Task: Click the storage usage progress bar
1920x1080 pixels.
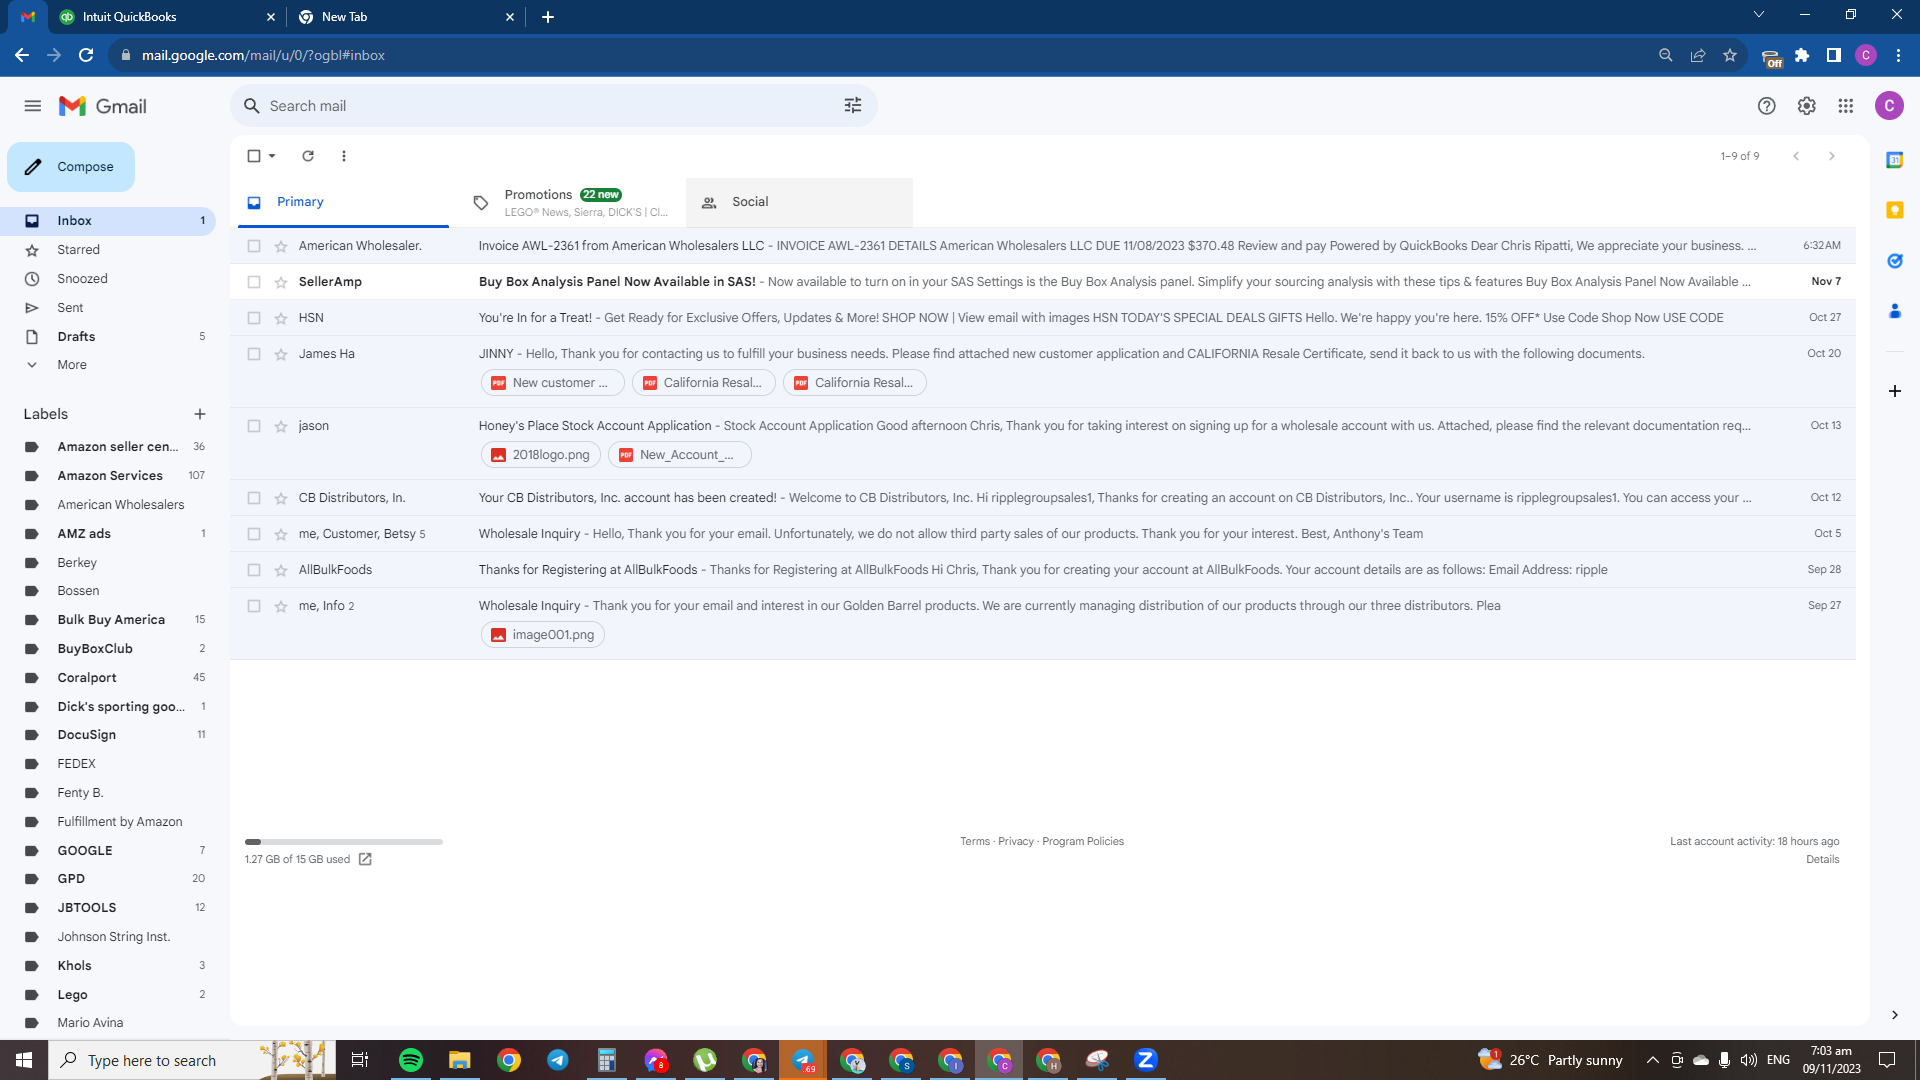Action: (x=344, y=842)
